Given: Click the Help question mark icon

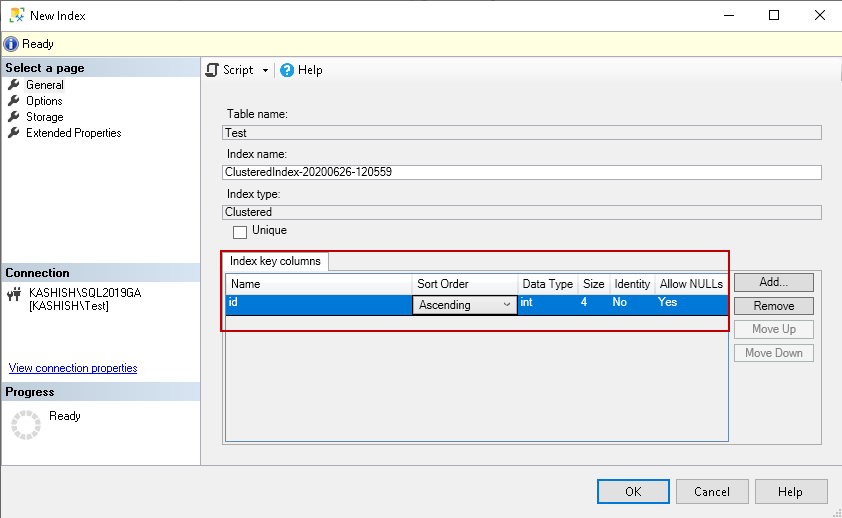Looking at the screenshot, I should point(287,70).
